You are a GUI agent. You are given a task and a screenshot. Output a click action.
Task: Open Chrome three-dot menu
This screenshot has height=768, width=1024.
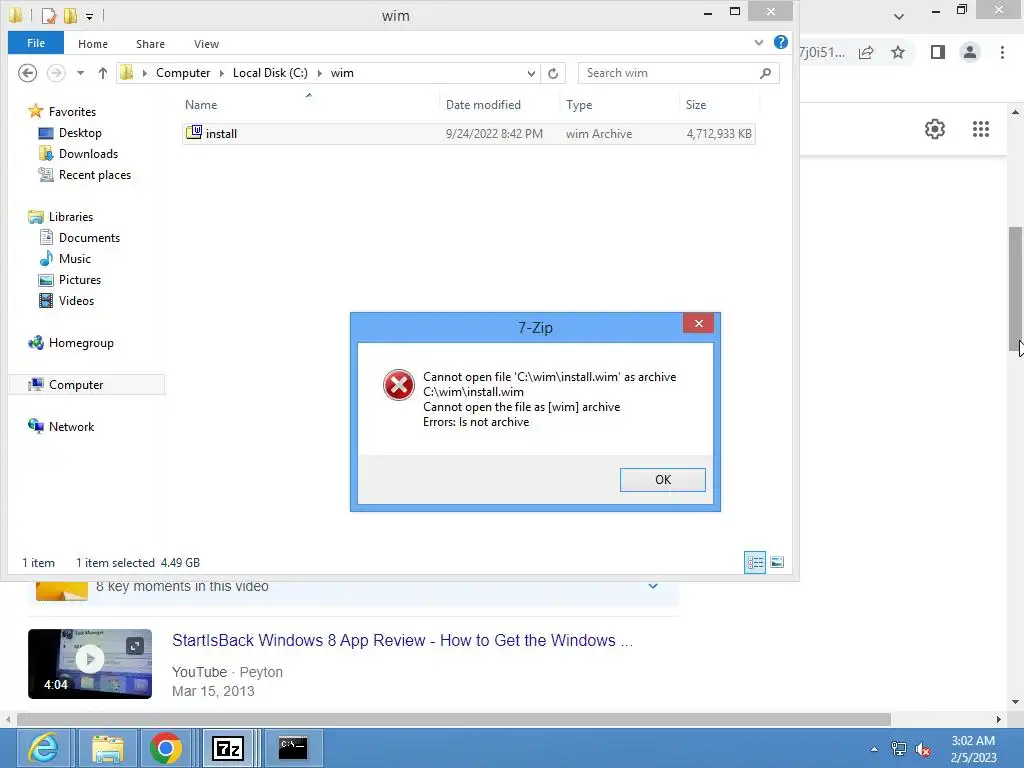pyautogui.click(x=1002, y=52)
